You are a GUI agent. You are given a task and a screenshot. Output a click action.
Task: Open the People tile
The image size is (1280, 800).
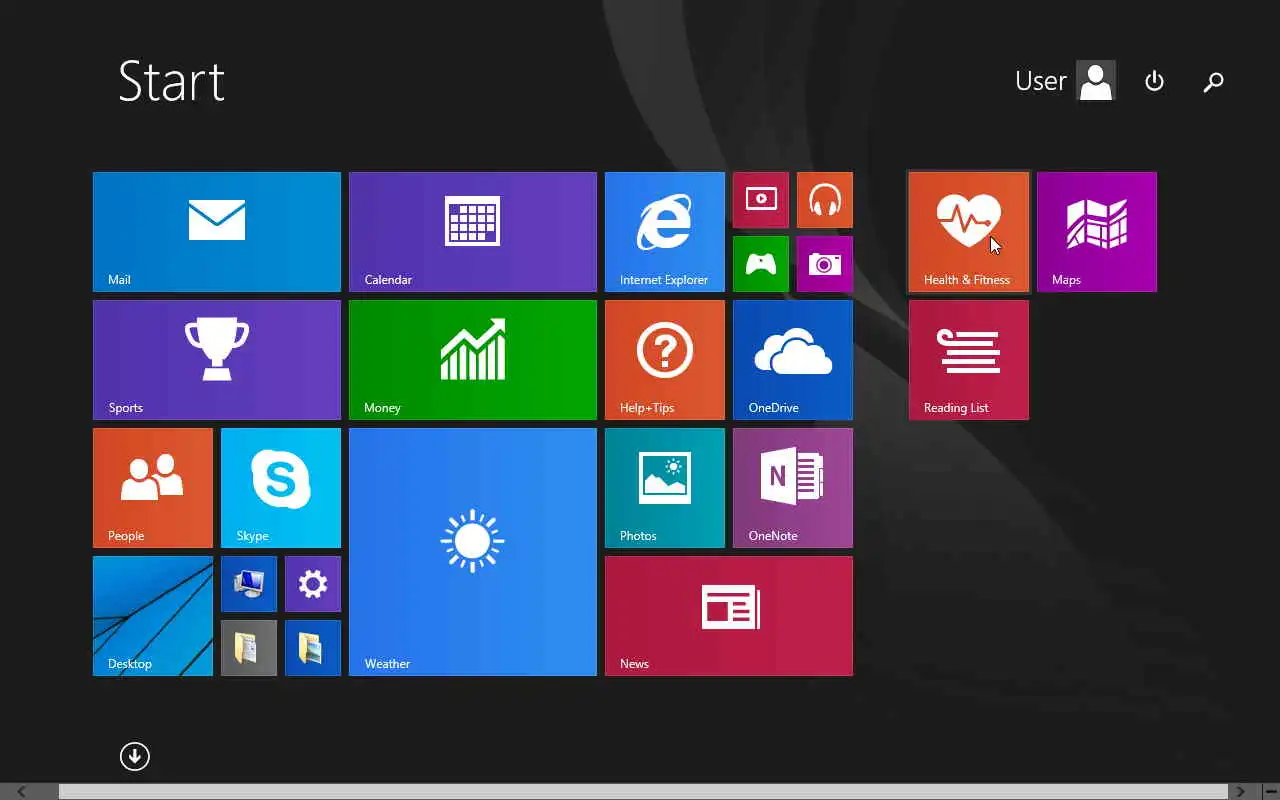click(x=153, y=488)
